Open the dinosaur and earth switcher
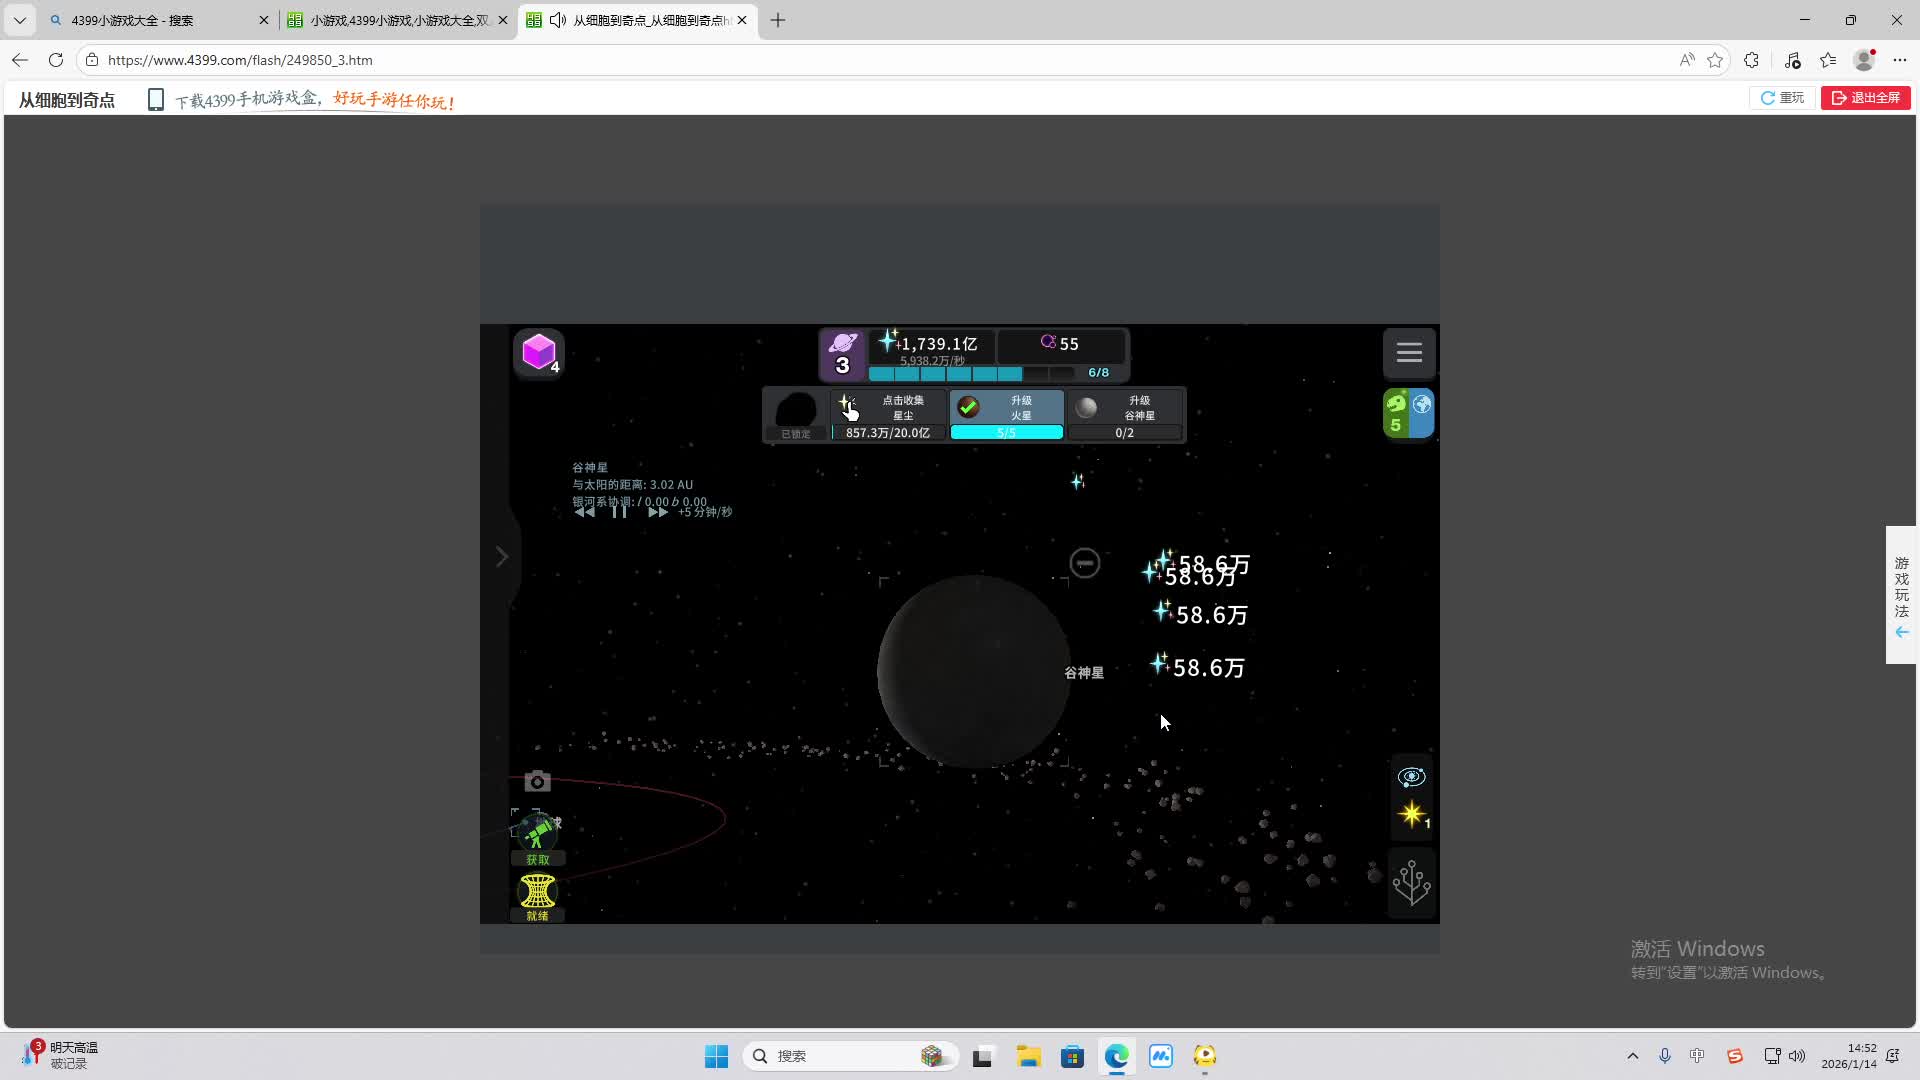Viewport: 1920px width, 1080px height. click(1408, 413)
